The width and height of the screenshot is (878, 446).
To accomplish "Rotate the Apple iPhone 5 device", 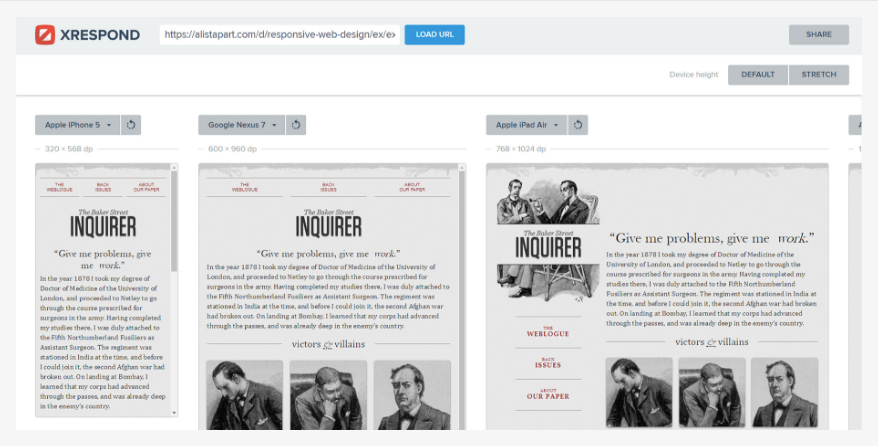I will [x=132, y=125].
